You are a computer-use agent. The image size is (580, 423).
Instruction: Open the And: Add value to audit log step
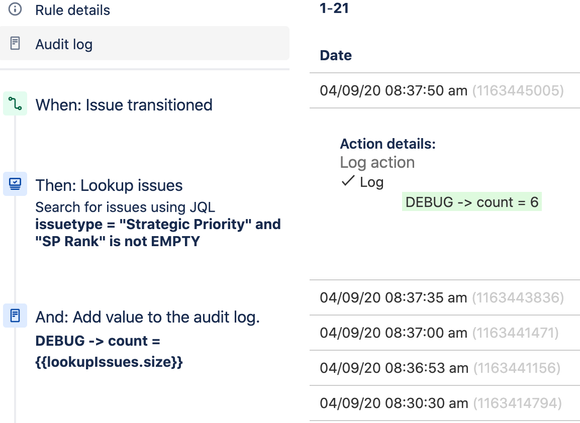pyautogui.click(x=148, y=317)
